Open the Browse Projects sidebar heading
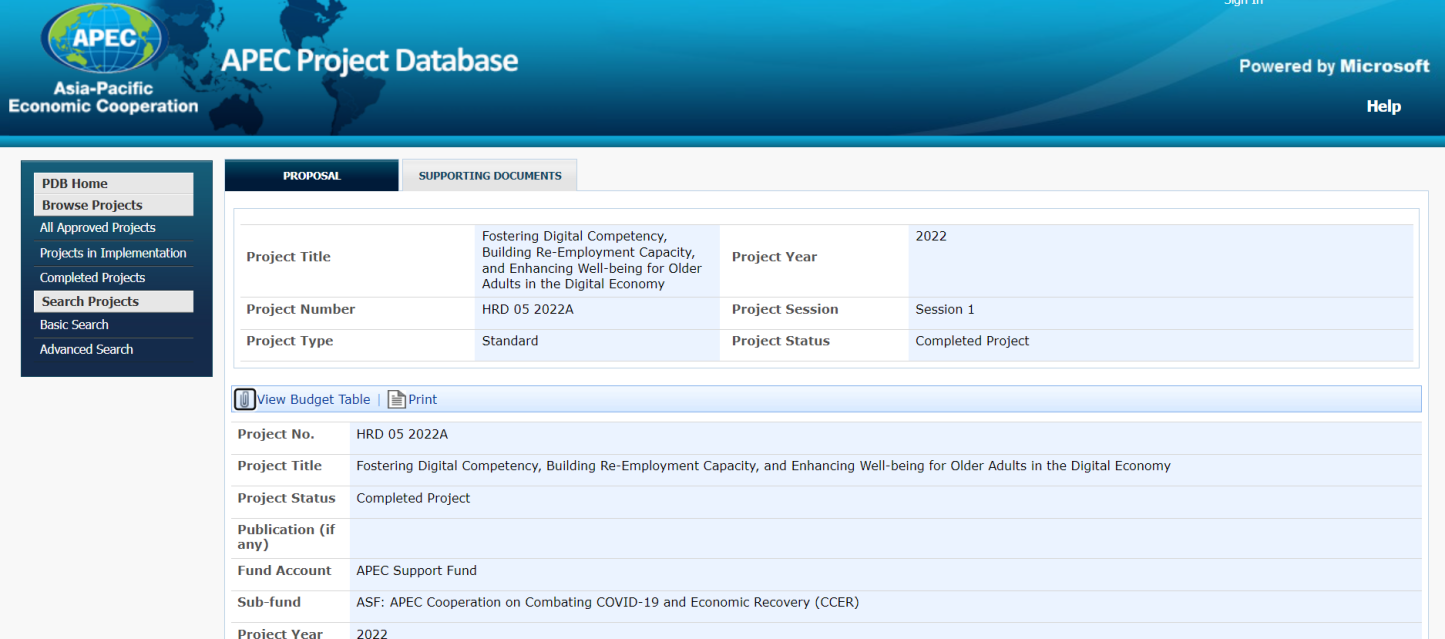The width and height of the screenshot is (1445, 639). pos(92,205)
